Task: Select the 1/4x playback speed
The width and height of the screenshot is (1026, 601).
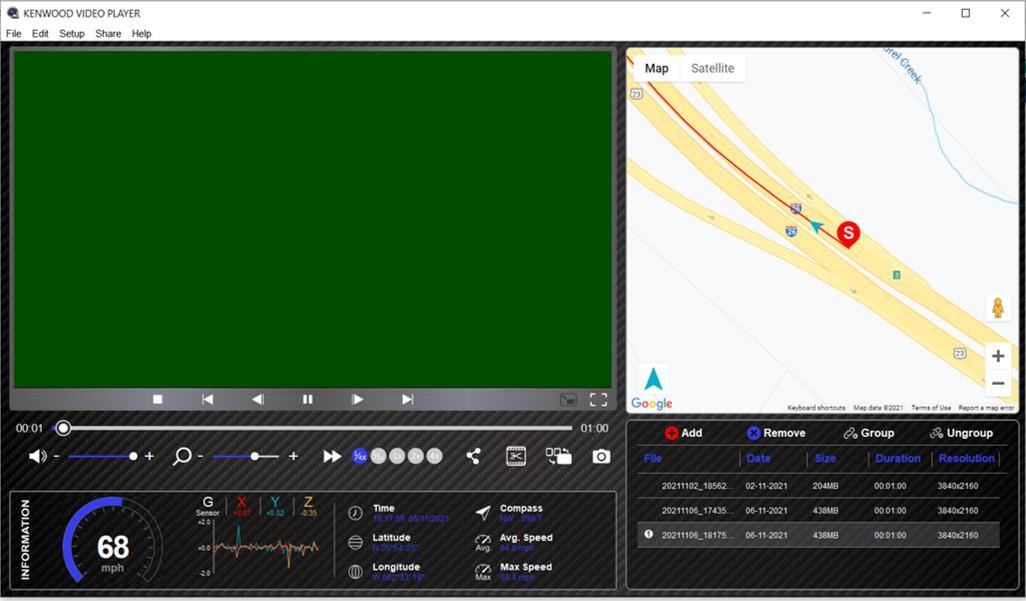Action: tap(360, 456)
